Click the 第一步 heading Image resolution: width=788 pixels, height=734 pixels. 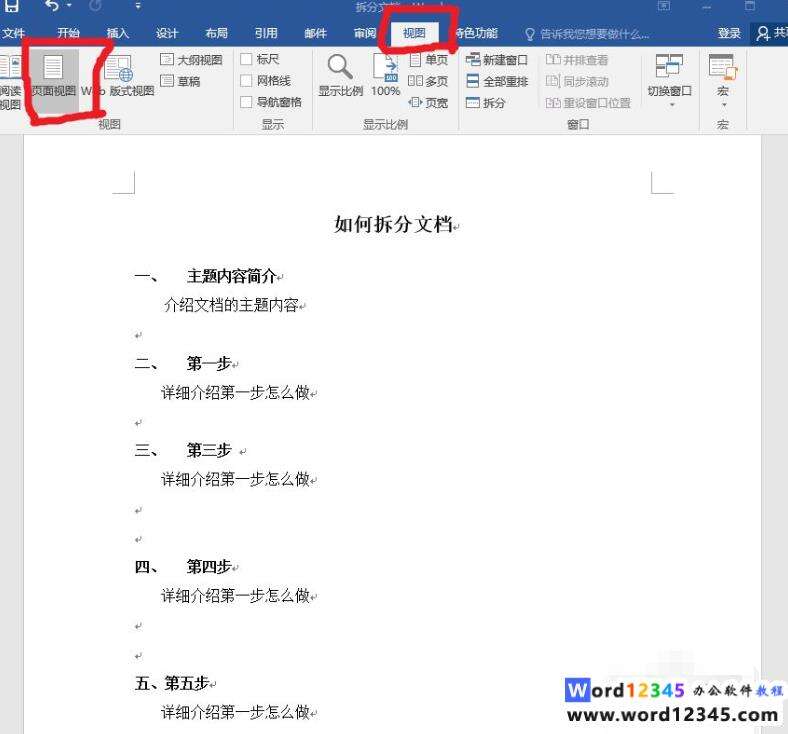click(209, 363)
